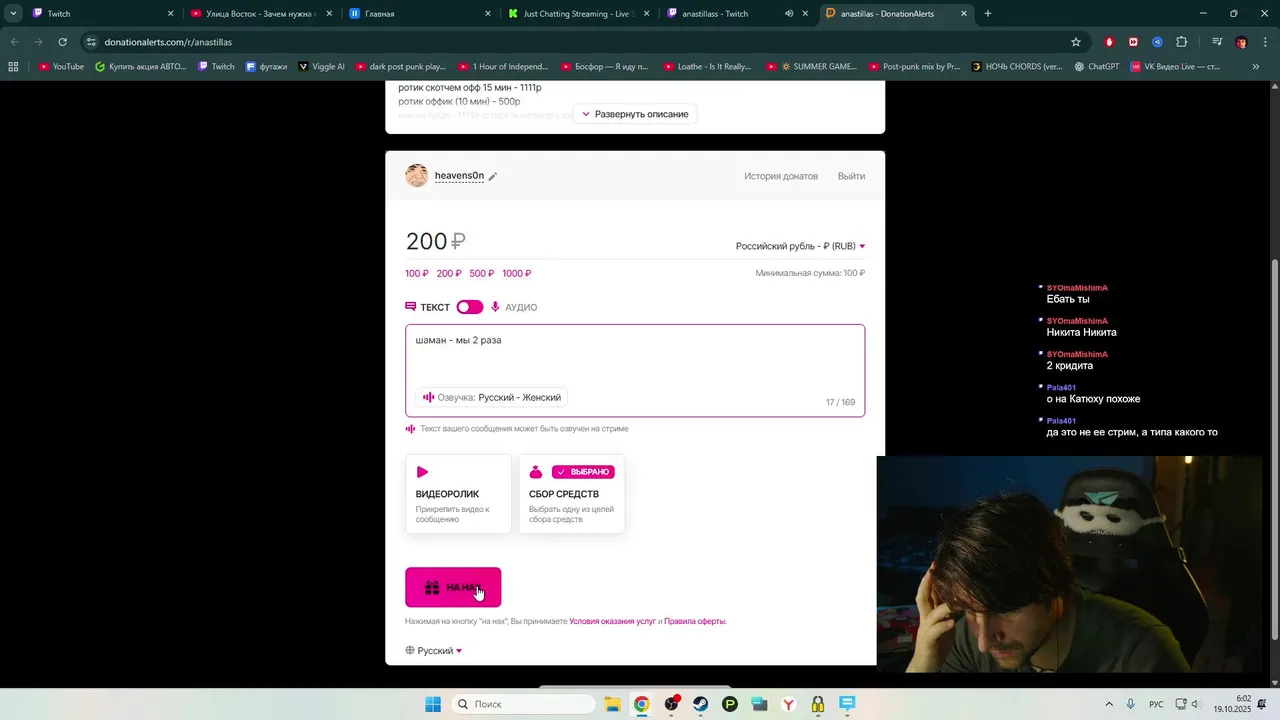Switch to the Главная tab
1280x720 pixels.
[x=420, y=14]
